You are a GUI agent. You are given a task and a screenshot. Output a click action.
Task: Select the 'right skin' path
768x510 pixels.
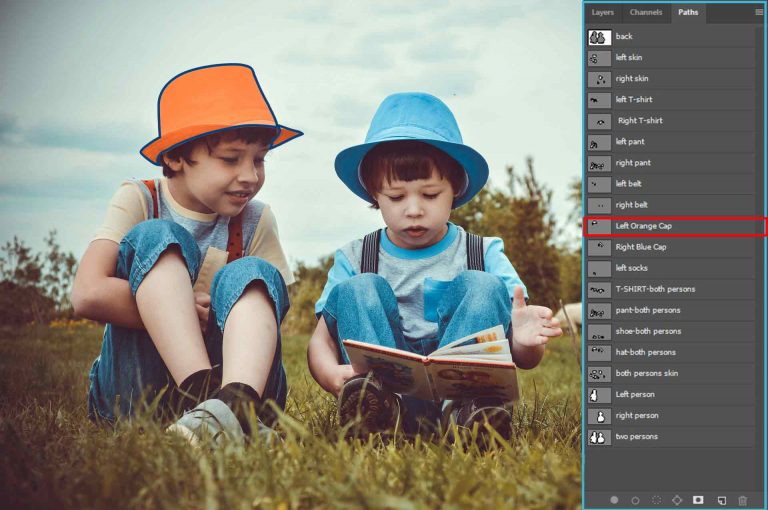point(671,79)
